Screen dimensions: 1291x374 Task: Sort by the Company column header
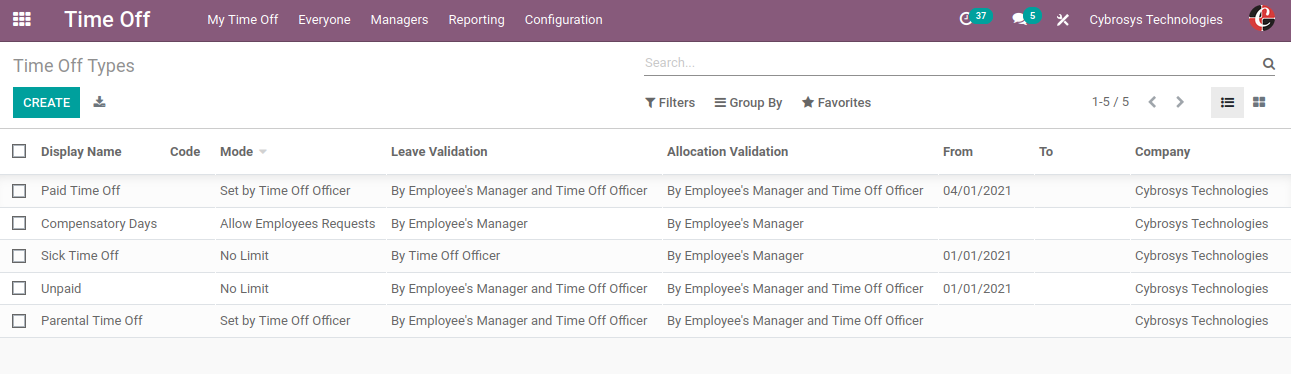click(1162, 152)
